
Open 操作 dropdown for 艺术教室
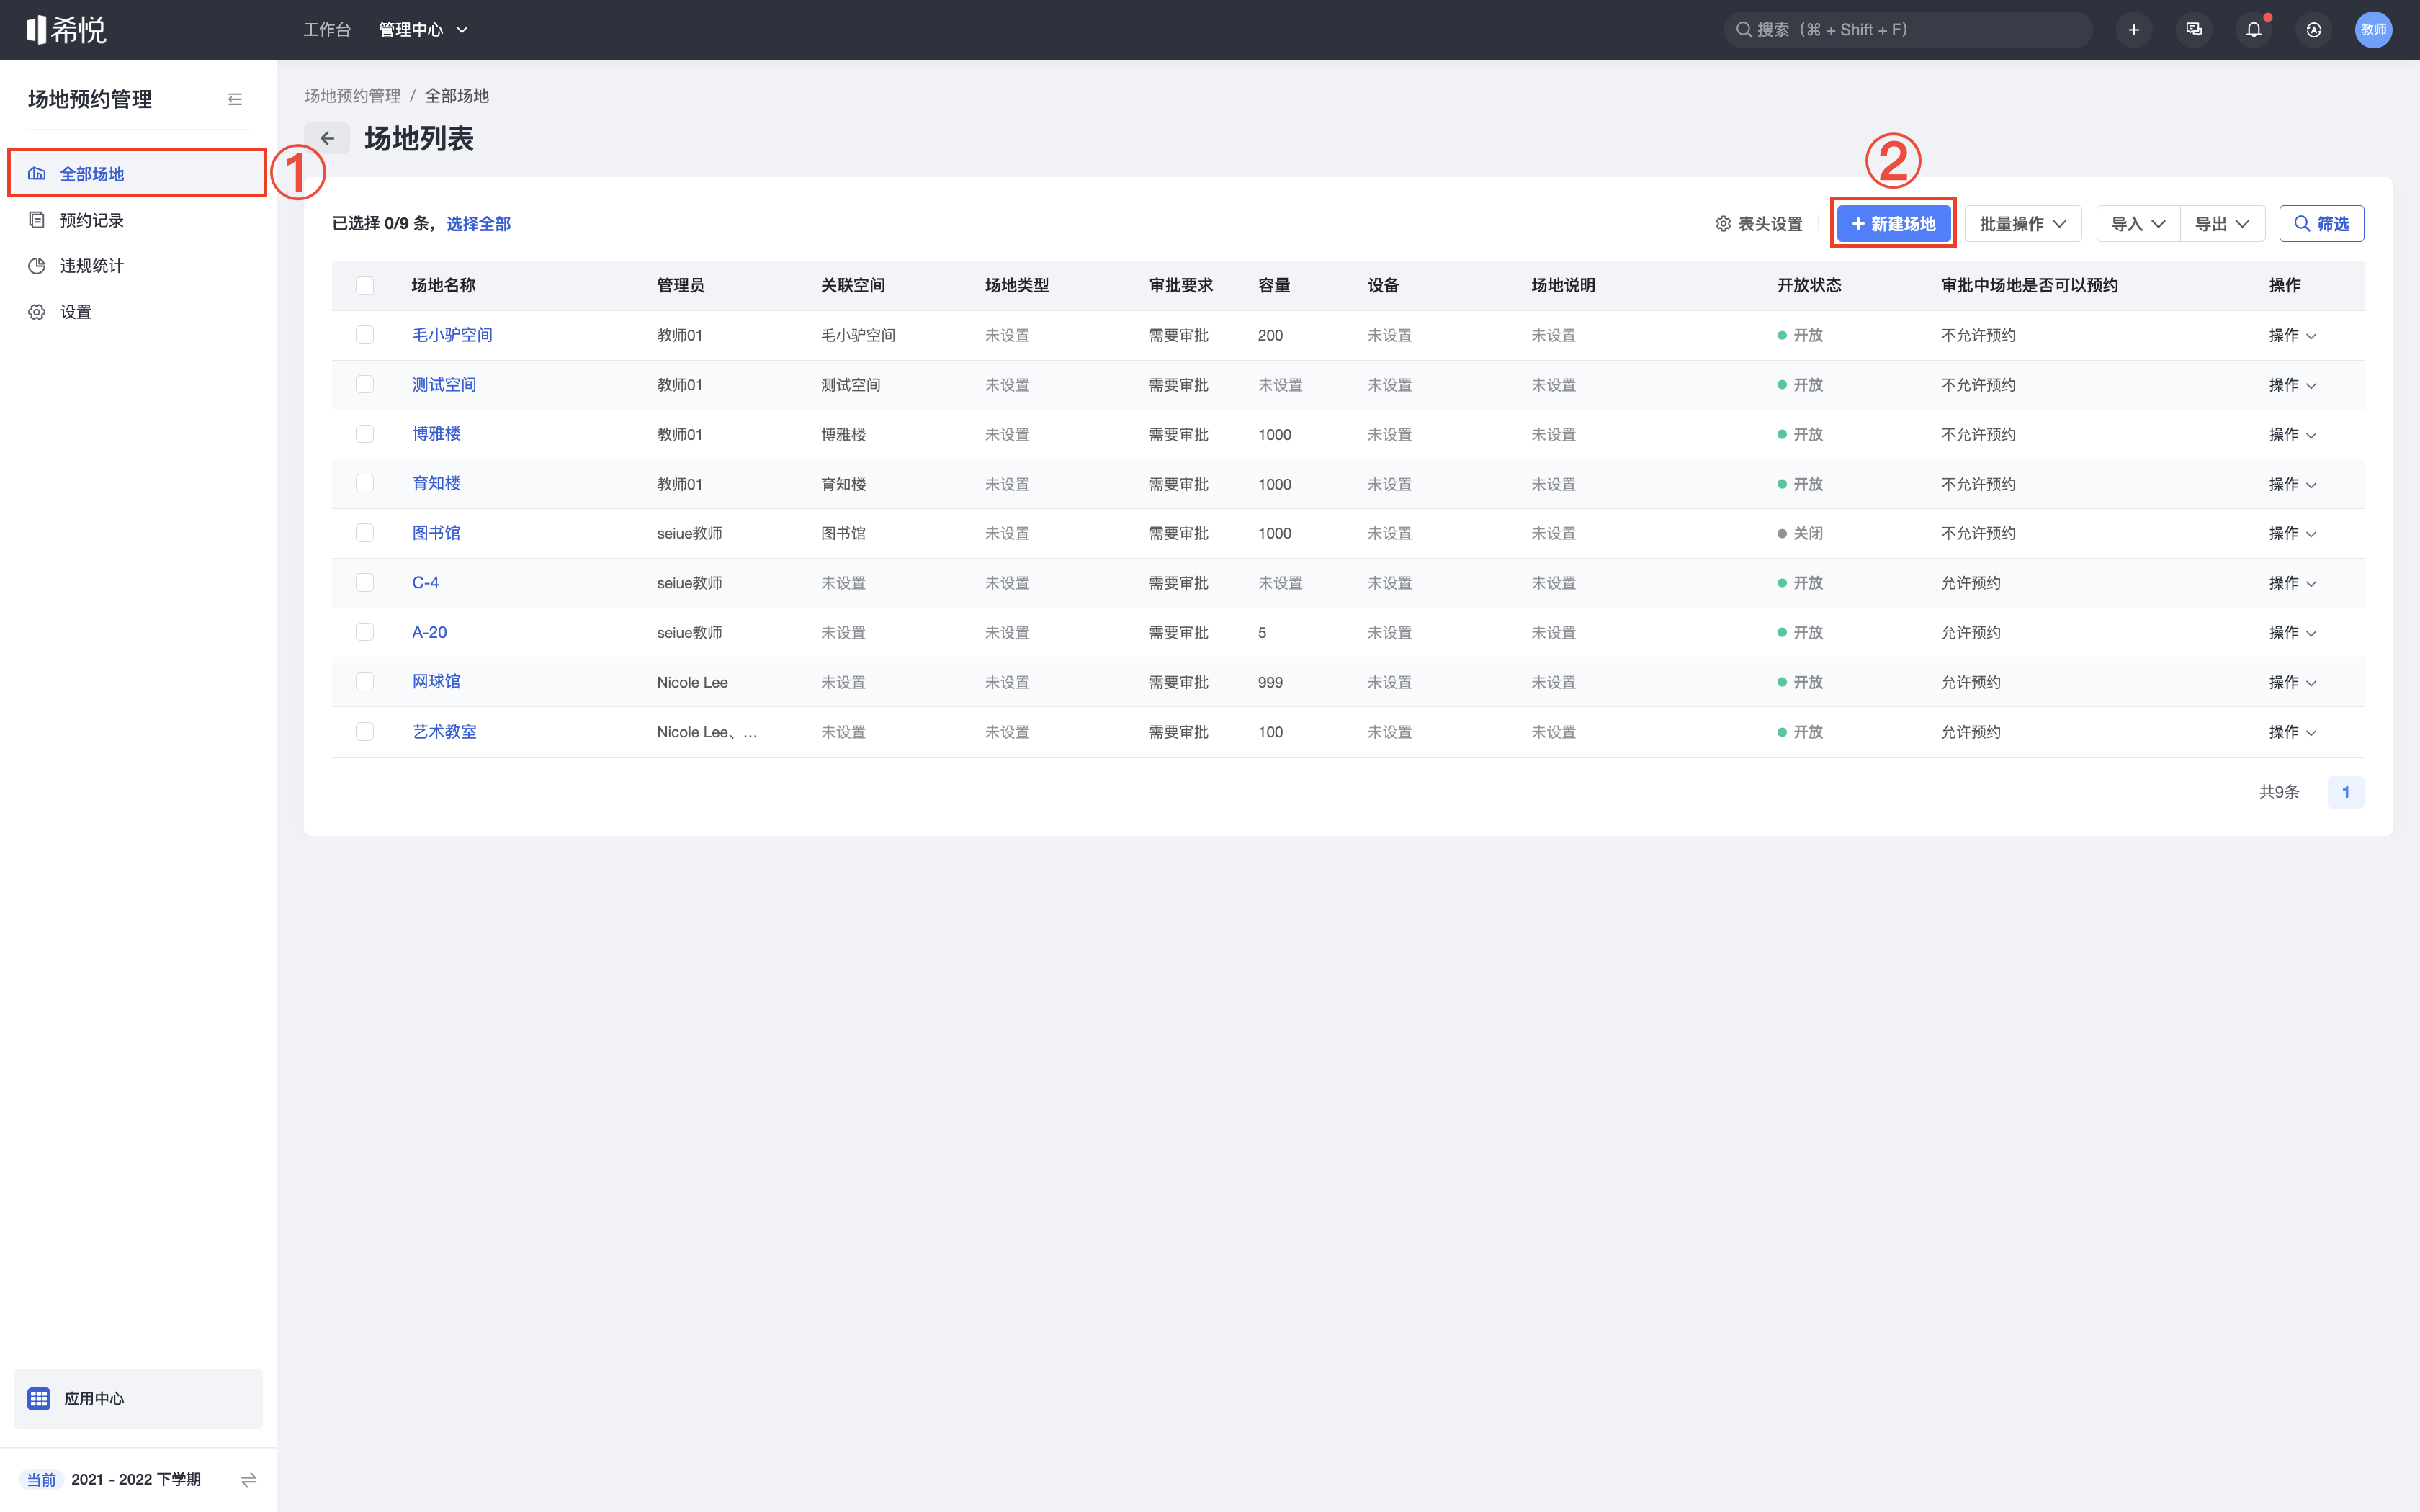2292,732
